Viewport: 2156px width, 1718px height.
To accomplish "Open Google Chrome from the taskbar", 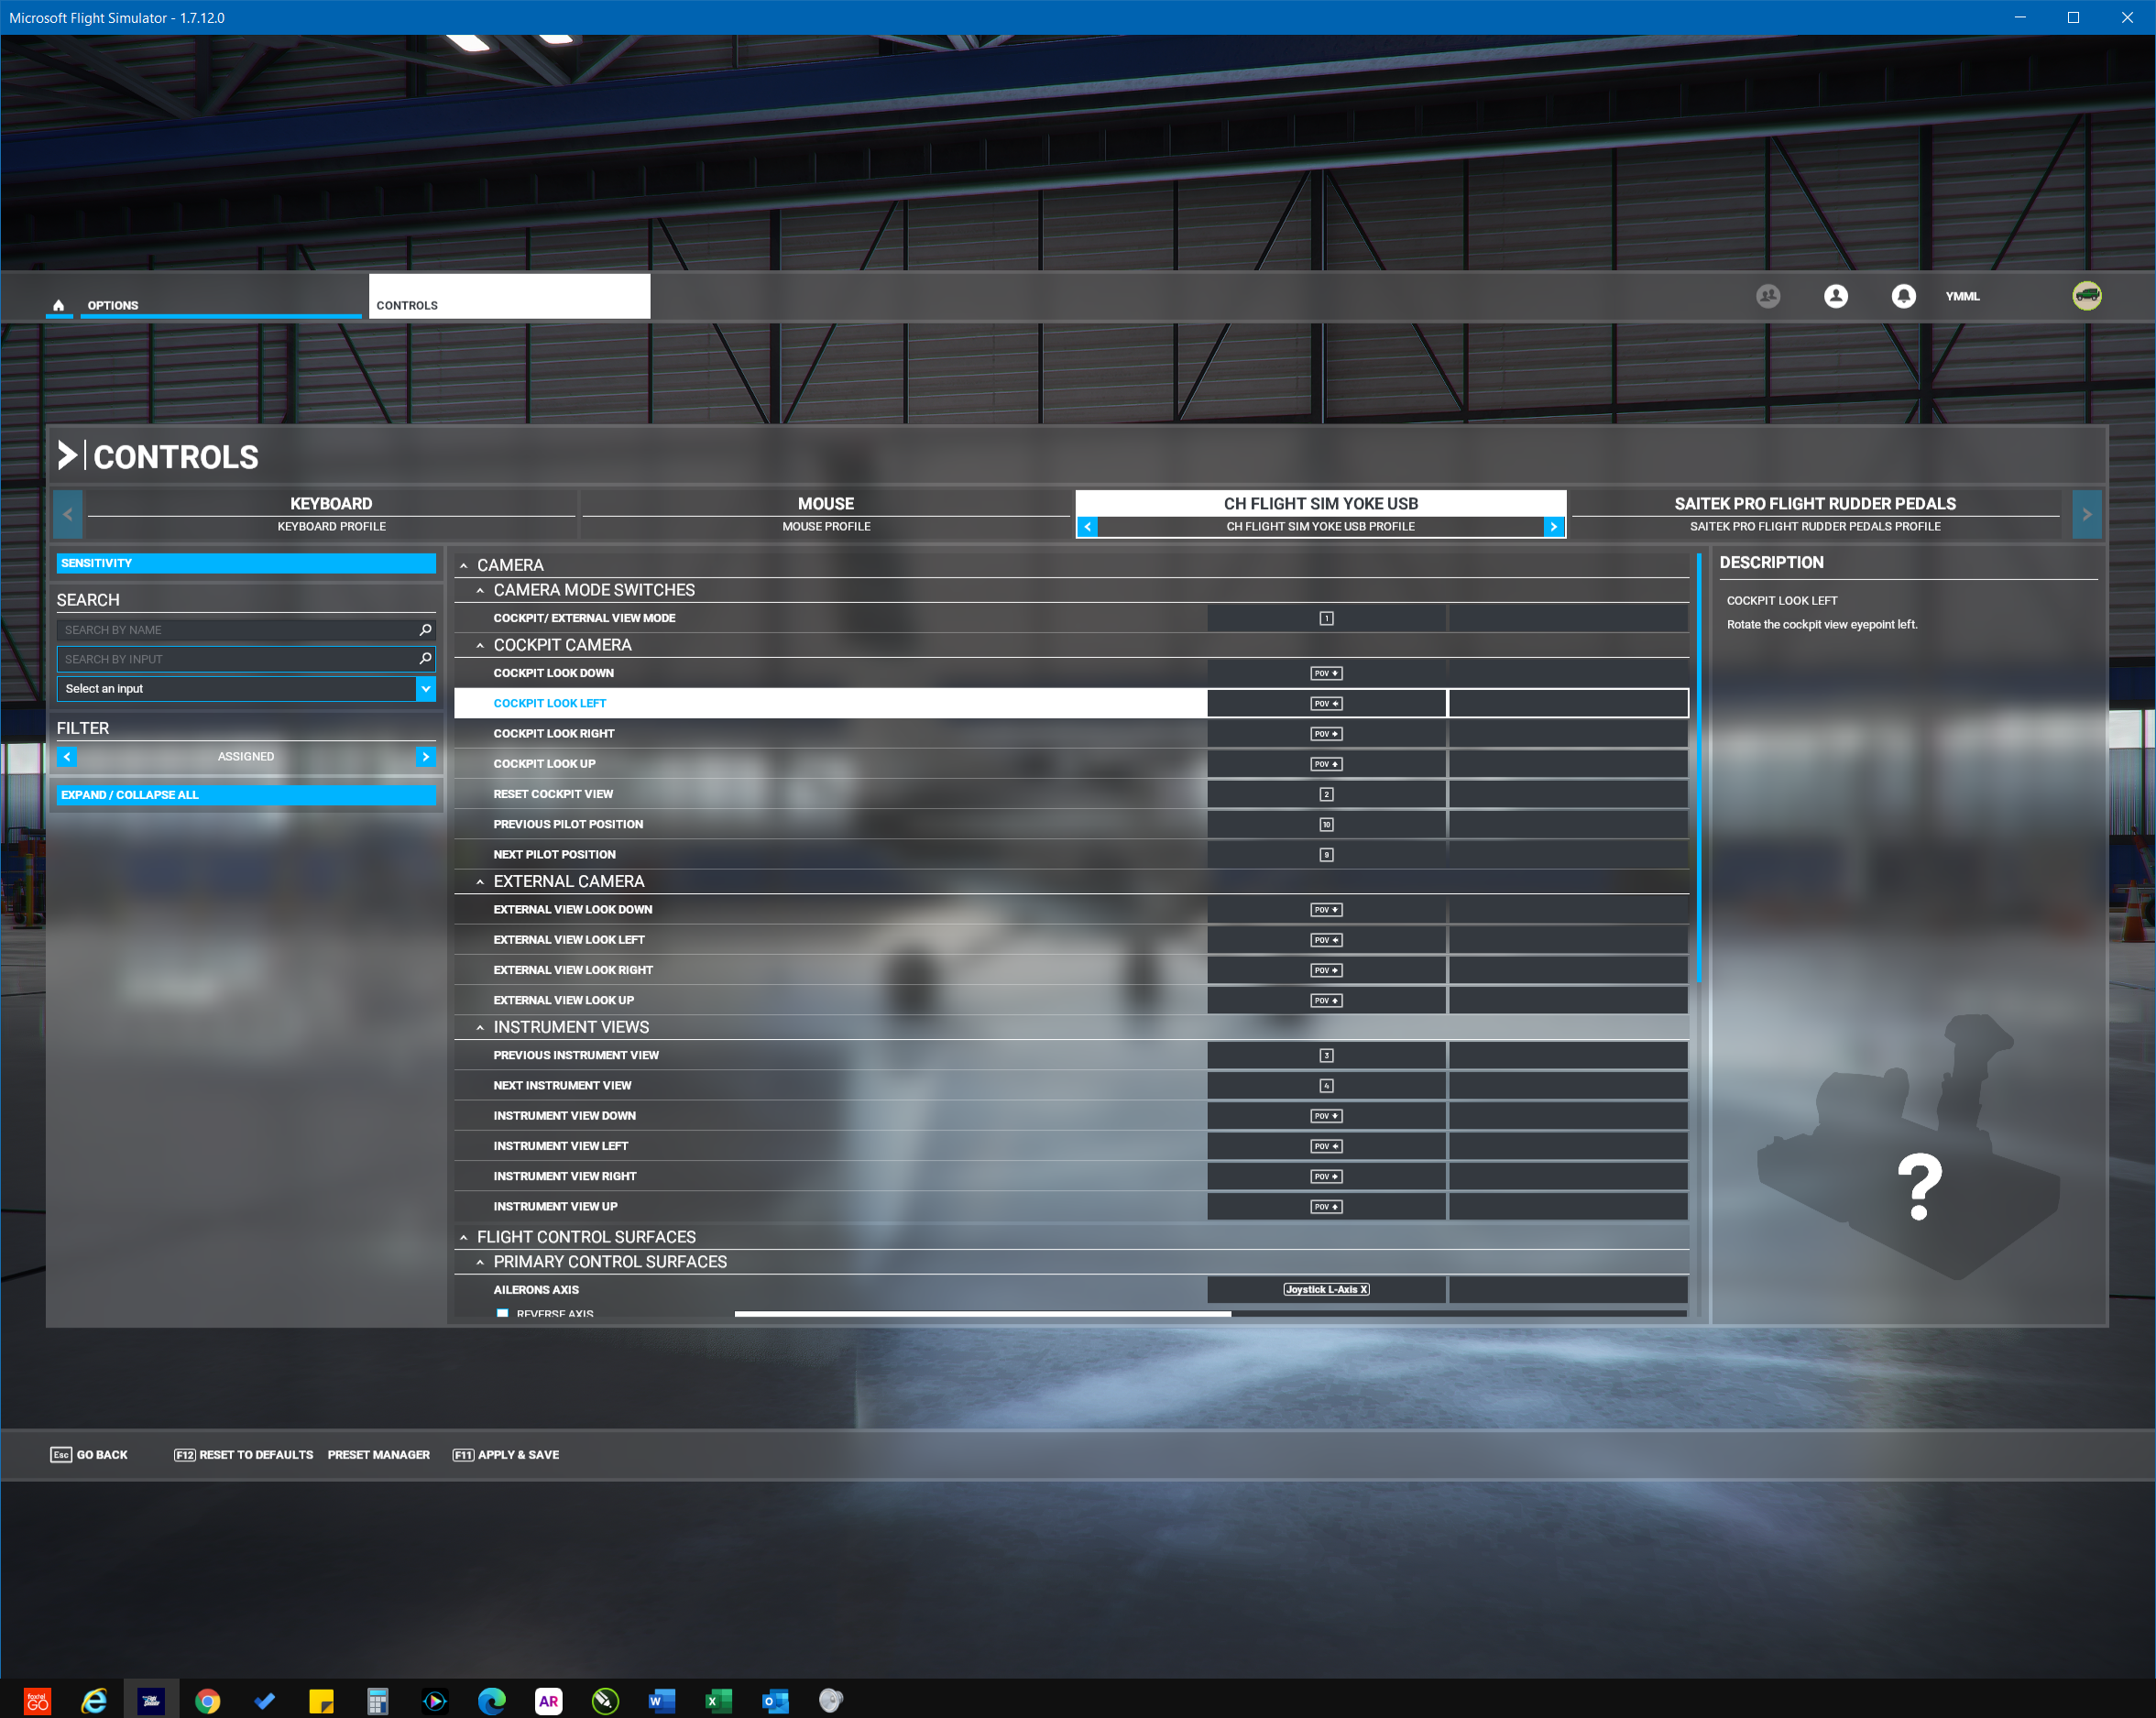I will (x=207, y=1700).
